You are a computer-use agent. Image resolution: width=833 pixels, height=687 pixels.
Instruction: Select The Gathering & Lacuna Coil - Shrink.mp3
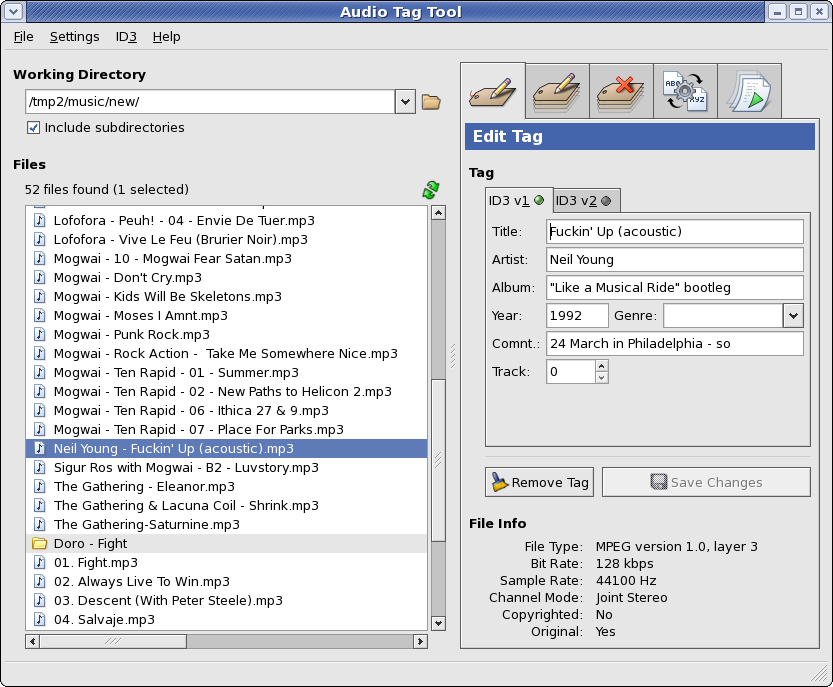(x=226, y=506)
